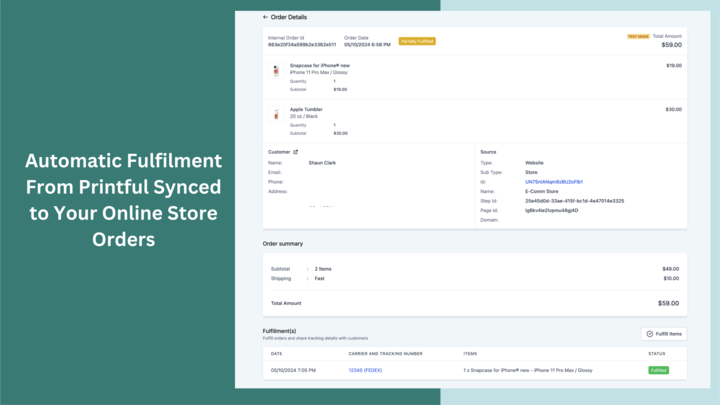Click the STATUS column header
This screenshot has width=720, height=405.
click(x=657, y=354)
